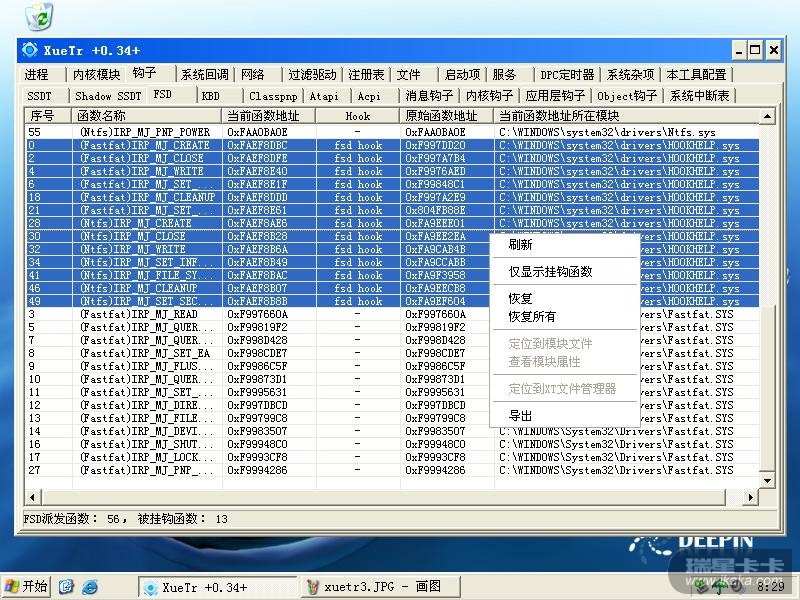Sort by 函数名称 column header
Image resolution: width=800 pixels, height=600 pixels.
point(146,116)
